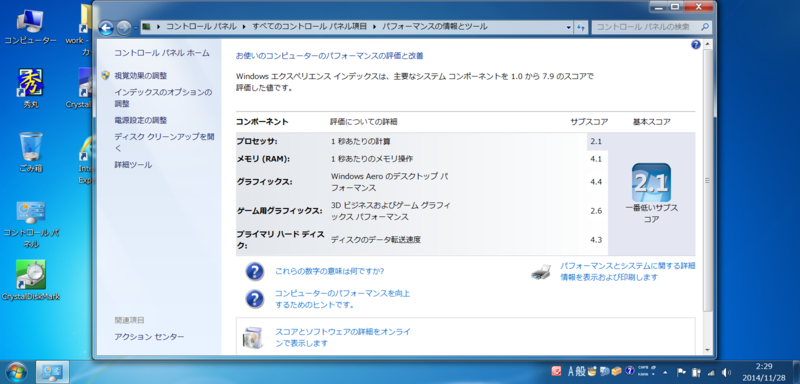
Task: Click the refresh button beside address bar
Action: (x=581, y=28)
